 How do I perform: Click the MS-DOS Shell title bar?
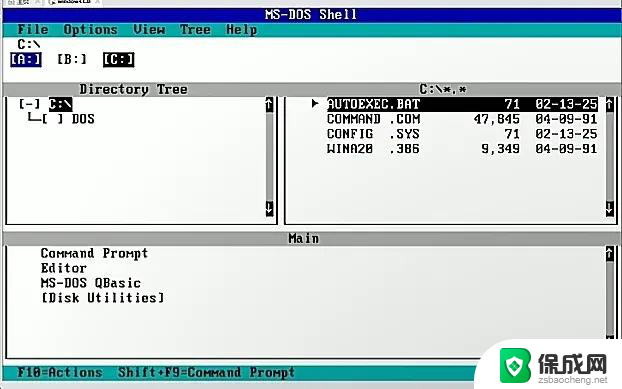click(x=311, y=15)
